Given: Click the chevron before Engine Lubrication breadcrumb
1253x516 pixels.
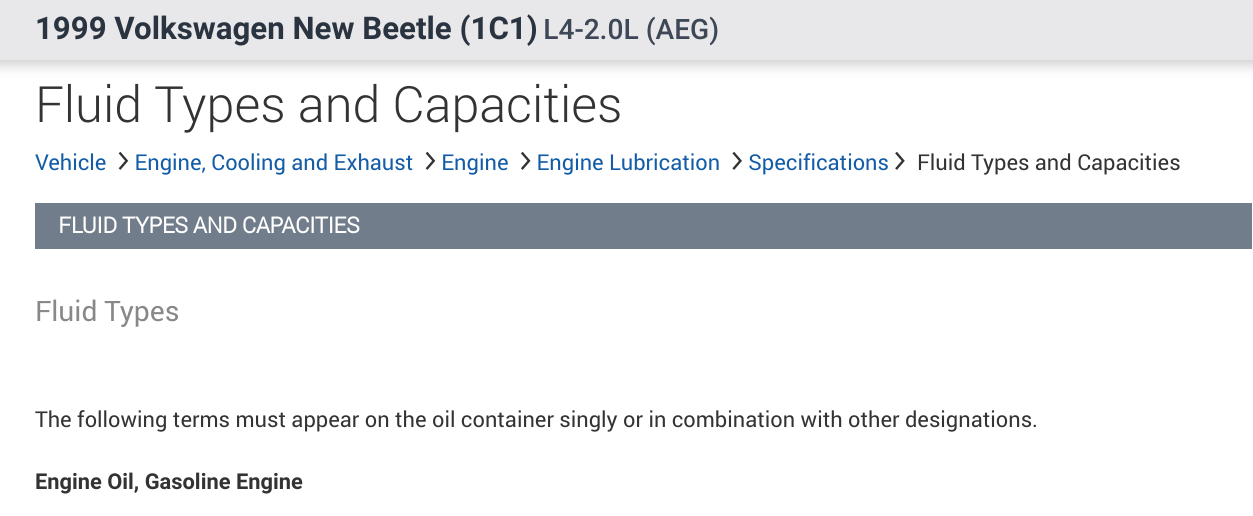Looking at the screenshot, I should pyautogui.click(x=525, y=161).
